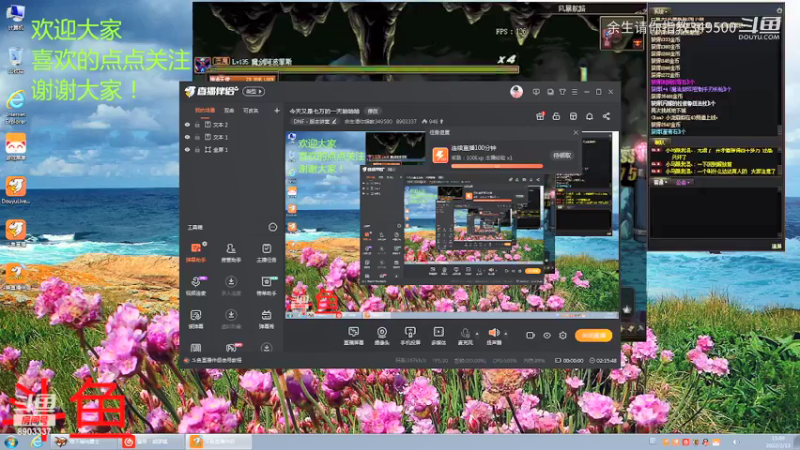Click the Windows Start button
800x450 pixels.
click(11, 442)
